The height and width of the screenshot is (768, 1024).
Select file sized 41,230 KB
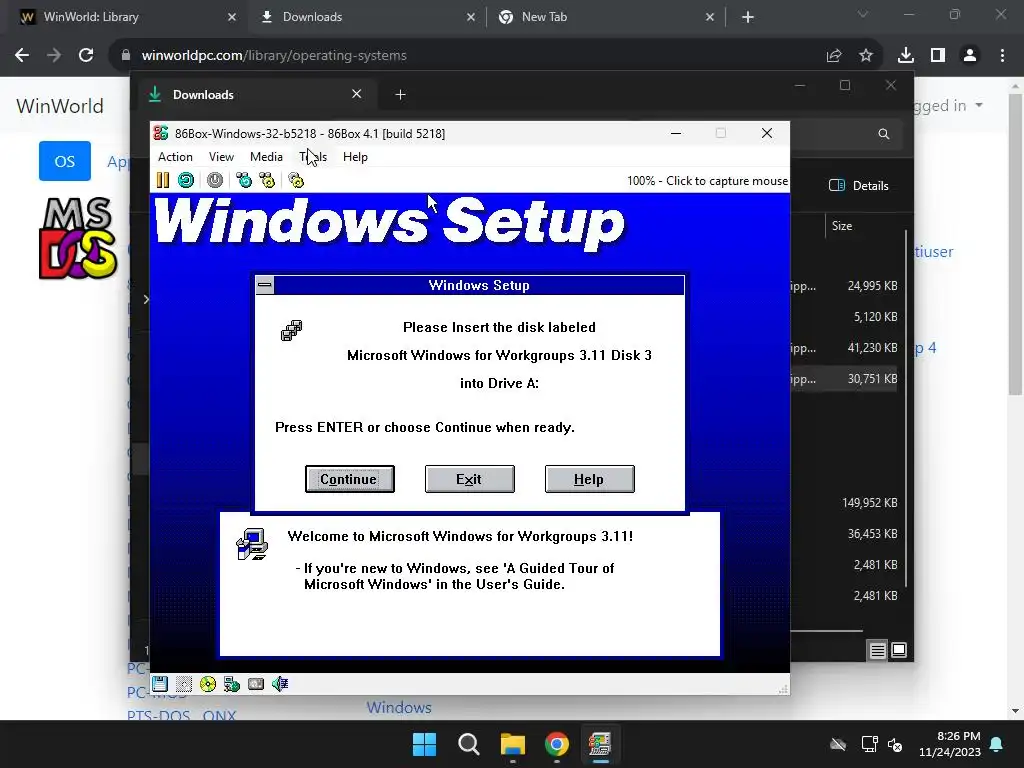(x=872, y=348)
